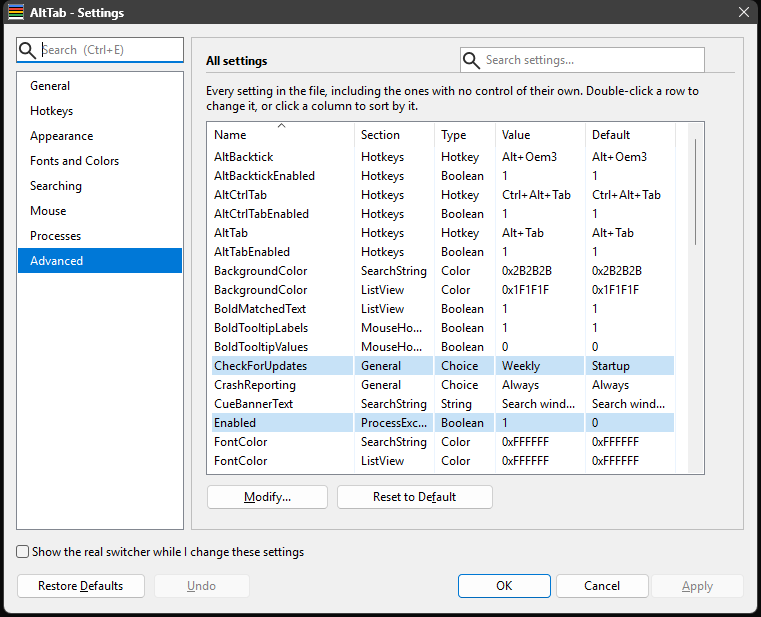Open the Processes settings page

100,236
